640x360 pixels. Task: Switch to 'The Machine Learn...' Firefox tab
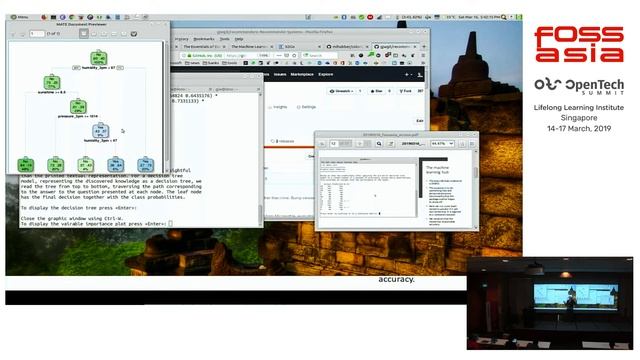coord(250,47)
